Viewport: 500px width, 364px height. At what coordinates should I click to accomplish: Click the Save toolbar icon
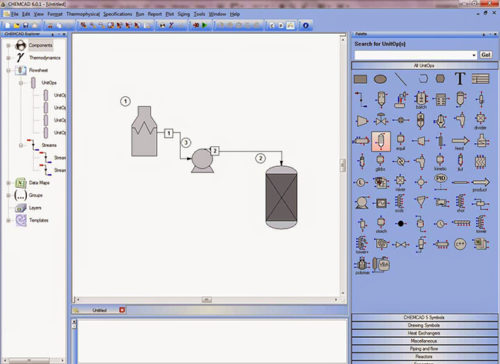tap(26, 25)
